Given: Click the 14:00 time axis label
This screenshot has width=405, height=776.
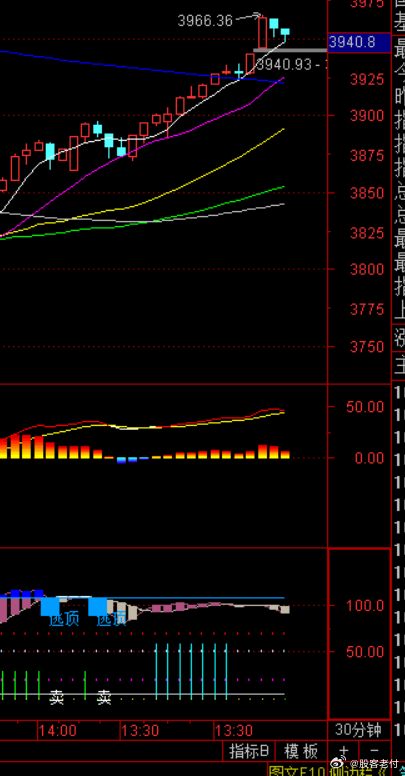Looking at the screenshot, I should pos(58,730).
